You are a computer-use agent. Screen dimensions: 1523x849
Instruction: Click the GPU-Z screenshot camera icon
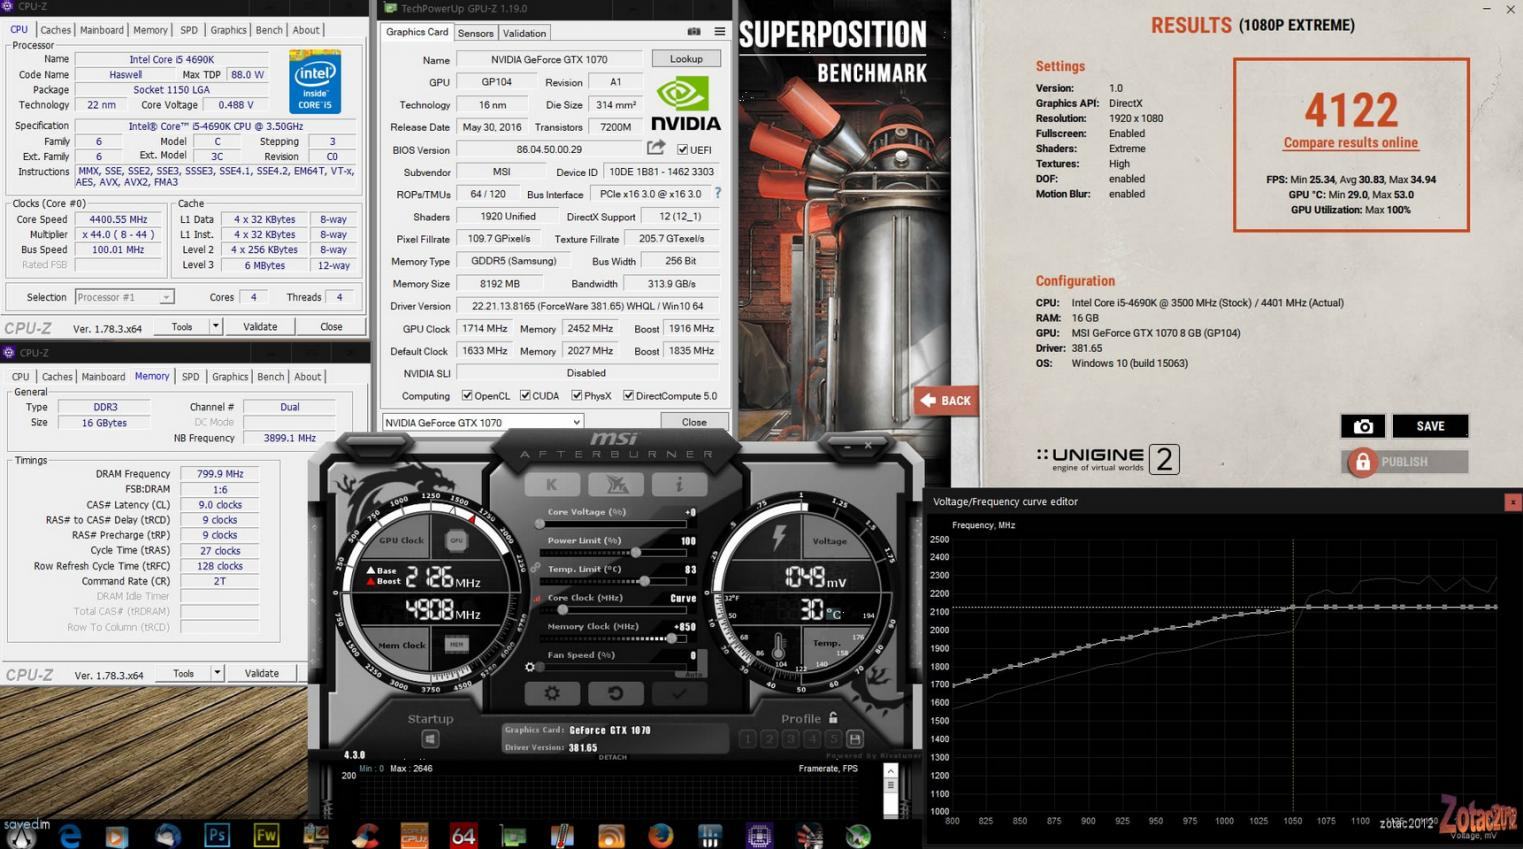694,32
